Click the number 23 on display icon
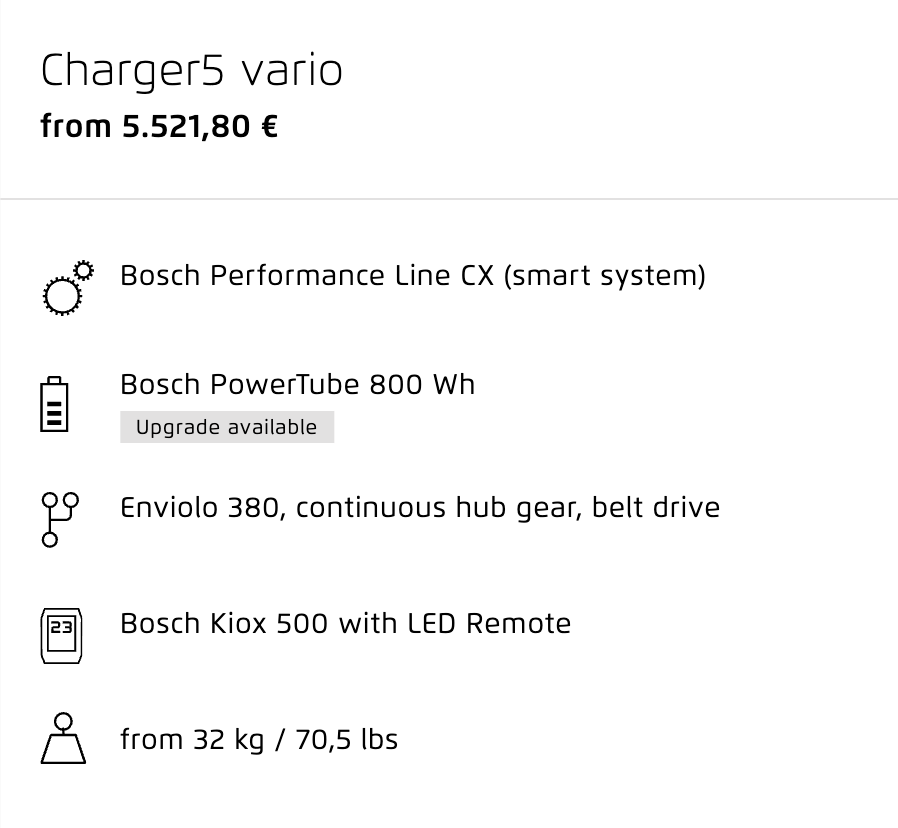 [61, 628]
